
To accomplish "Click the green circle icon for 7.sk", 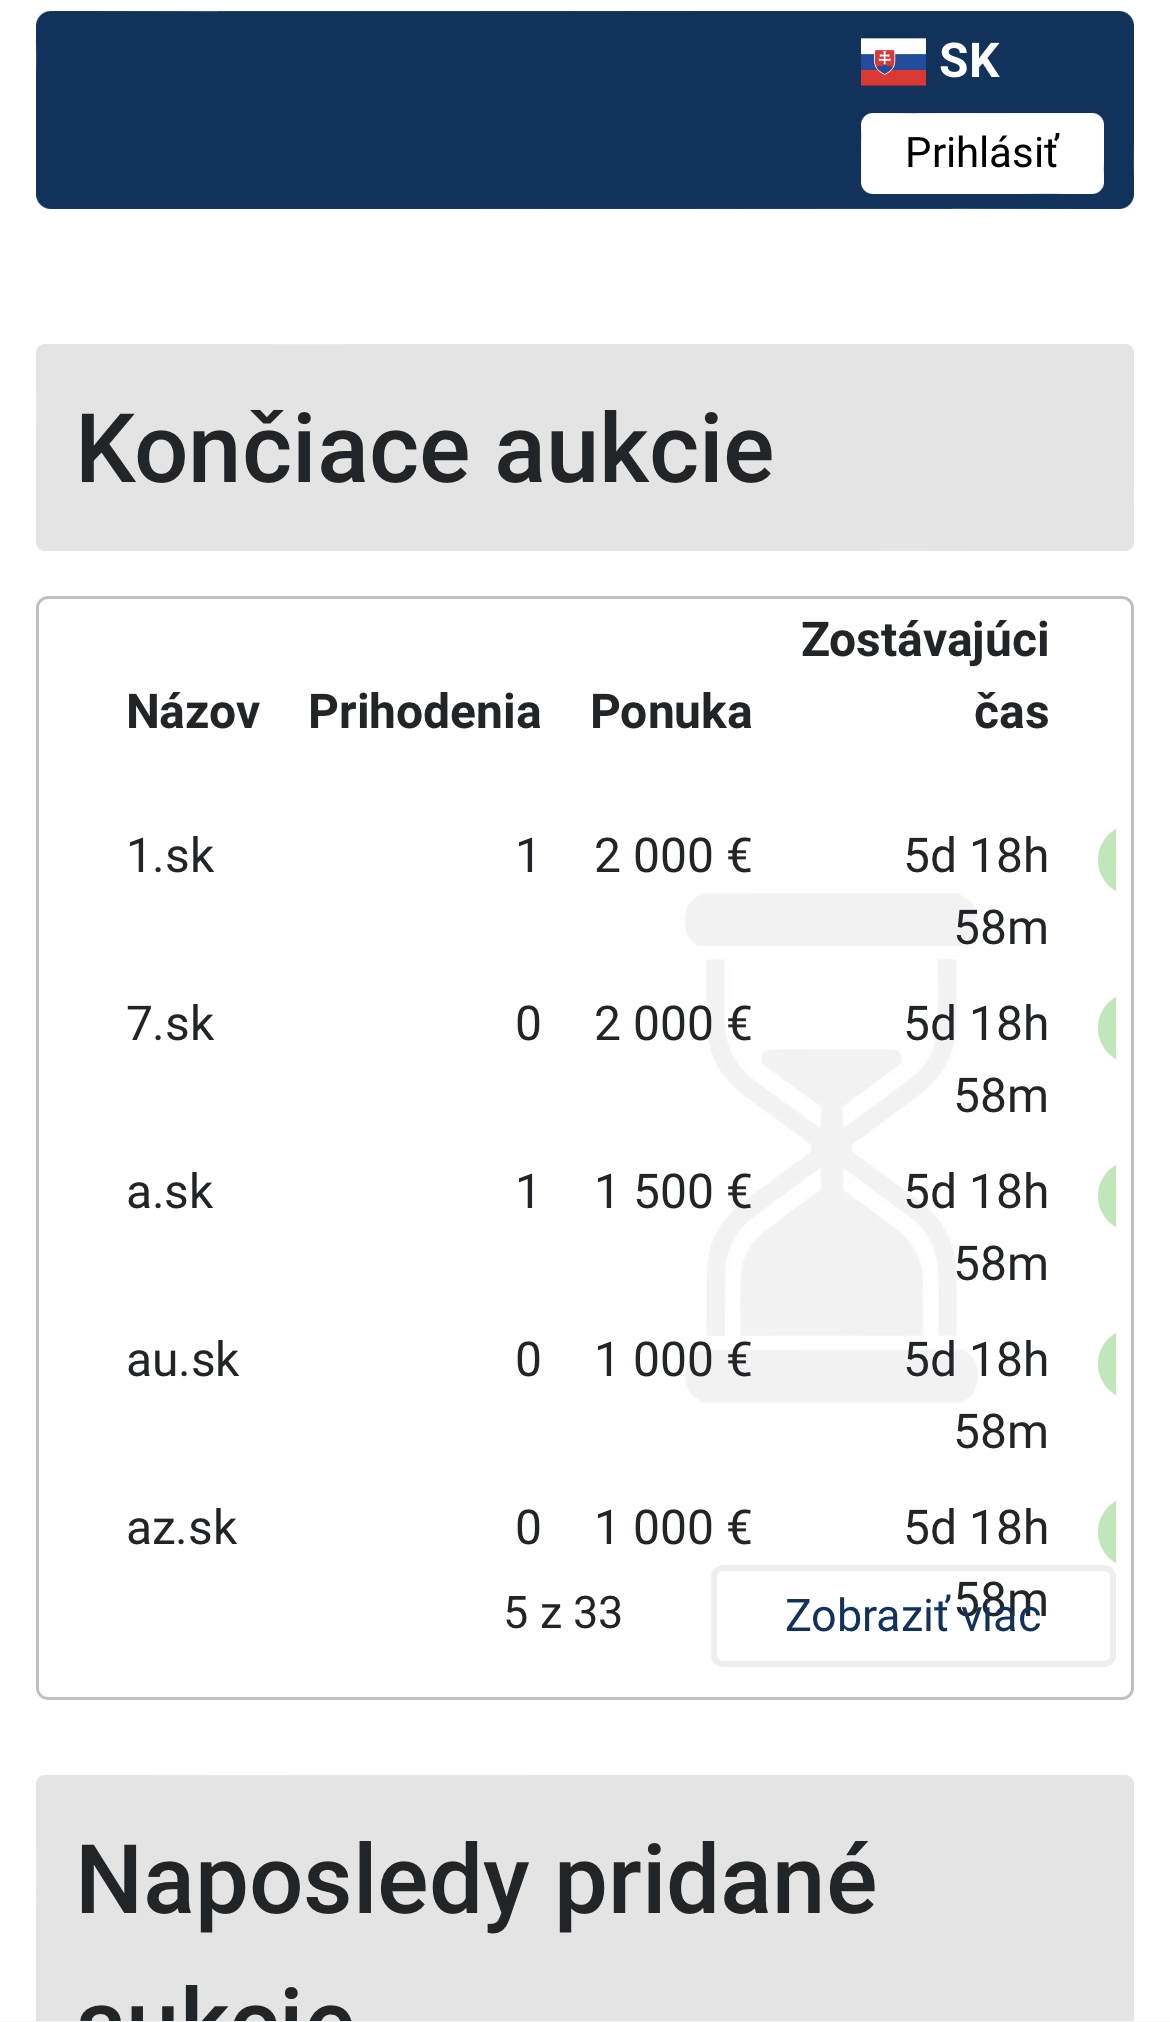I will point(1108,1027).
